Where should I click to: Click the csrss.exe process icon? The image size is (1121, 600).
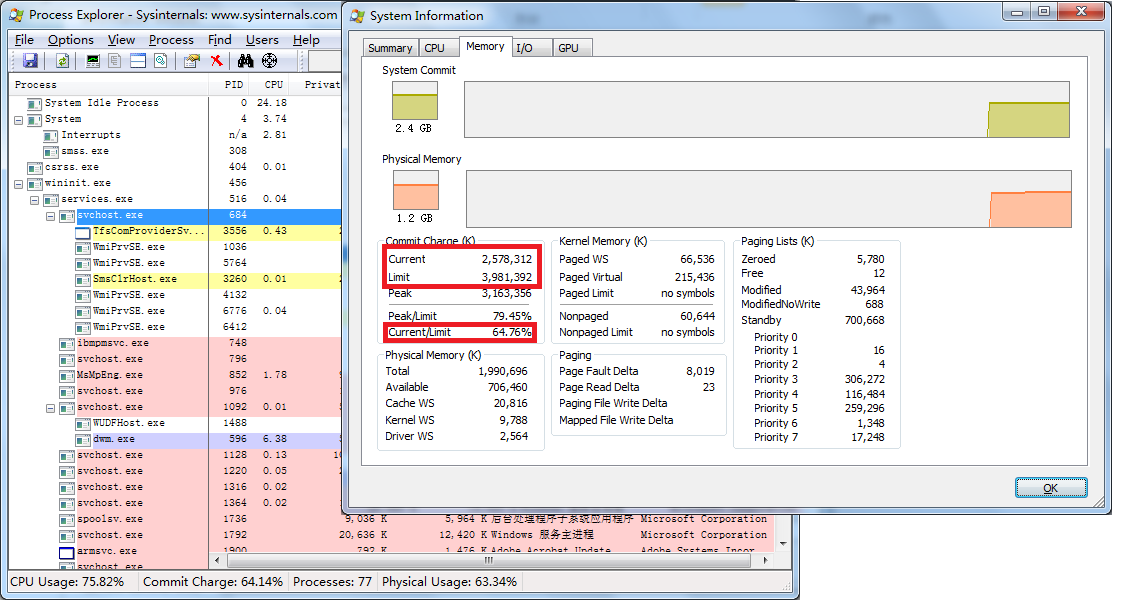(34, 168)
